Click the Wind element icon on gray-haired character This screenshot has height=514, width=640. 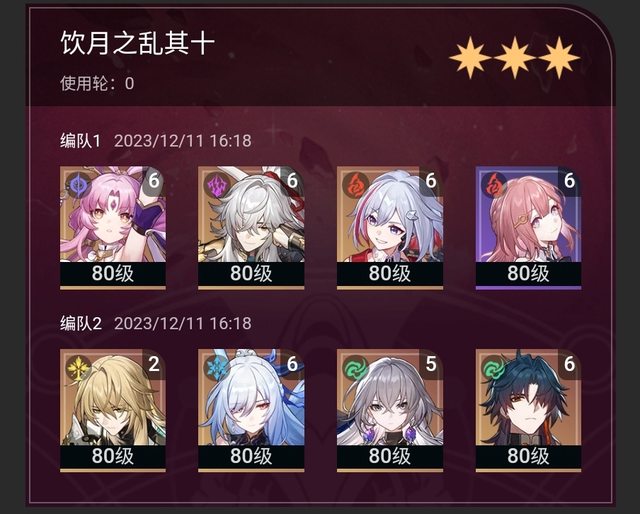(x=355, y=368)
